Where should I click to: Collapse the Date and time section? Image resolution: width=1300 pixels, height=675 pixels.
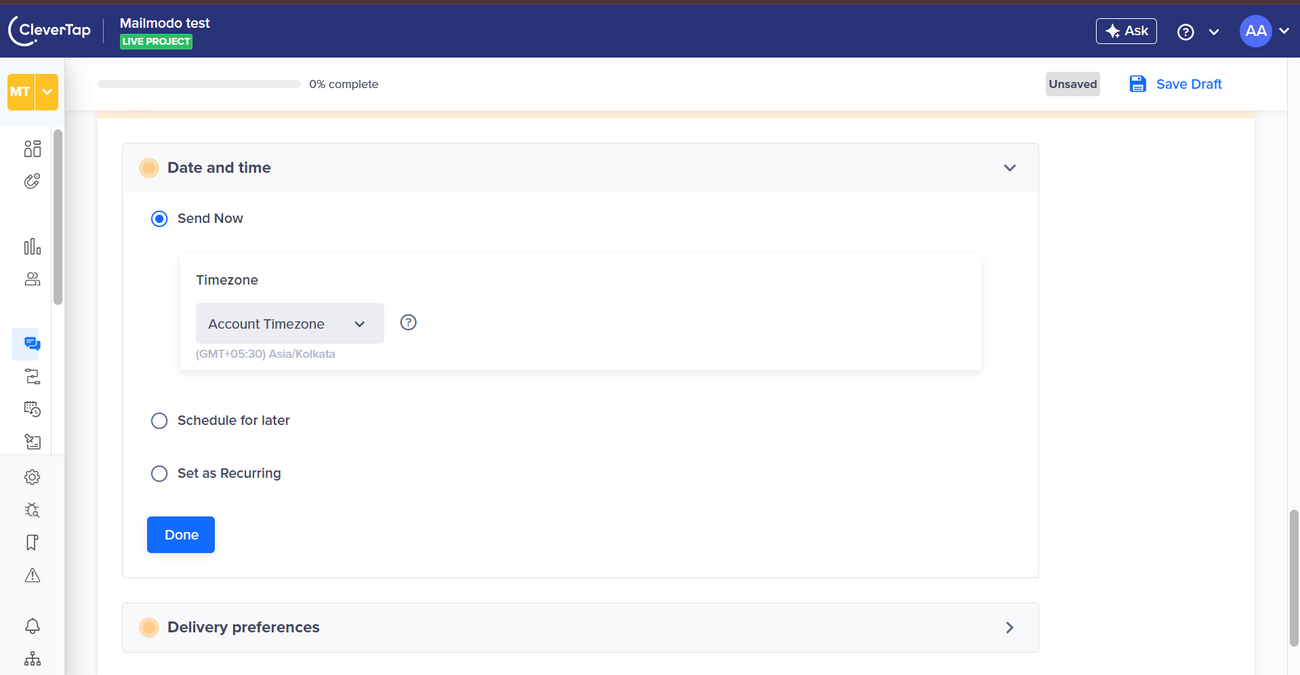click(1009, 168)
